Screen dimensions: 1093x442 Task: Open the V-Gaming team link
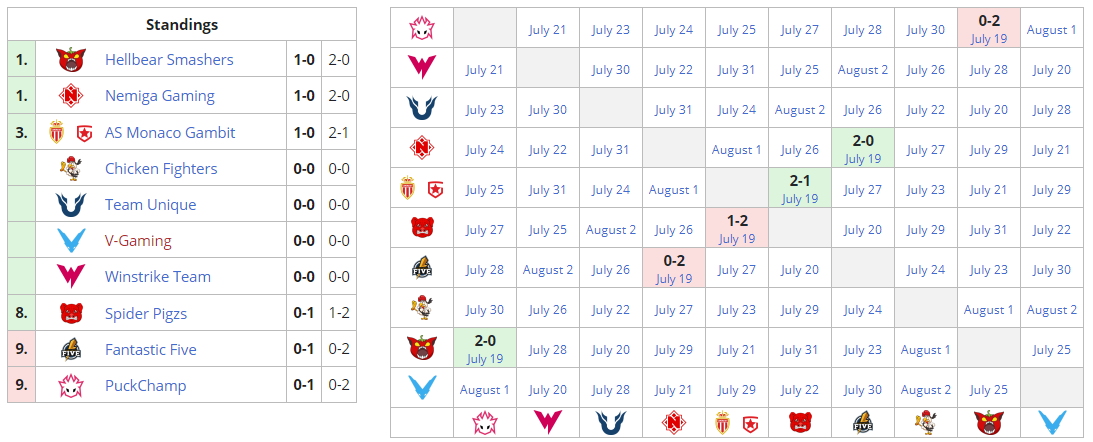(138, 241)
